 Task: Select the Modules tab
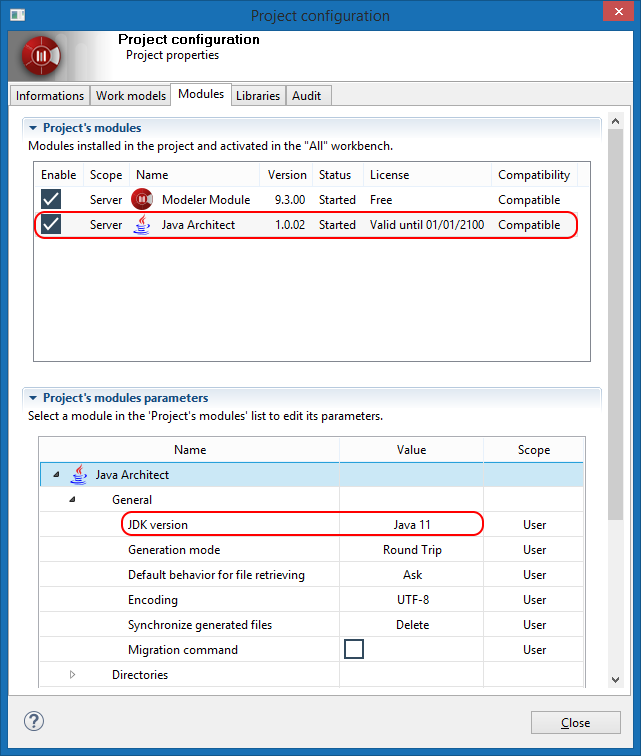click(201, 94)
